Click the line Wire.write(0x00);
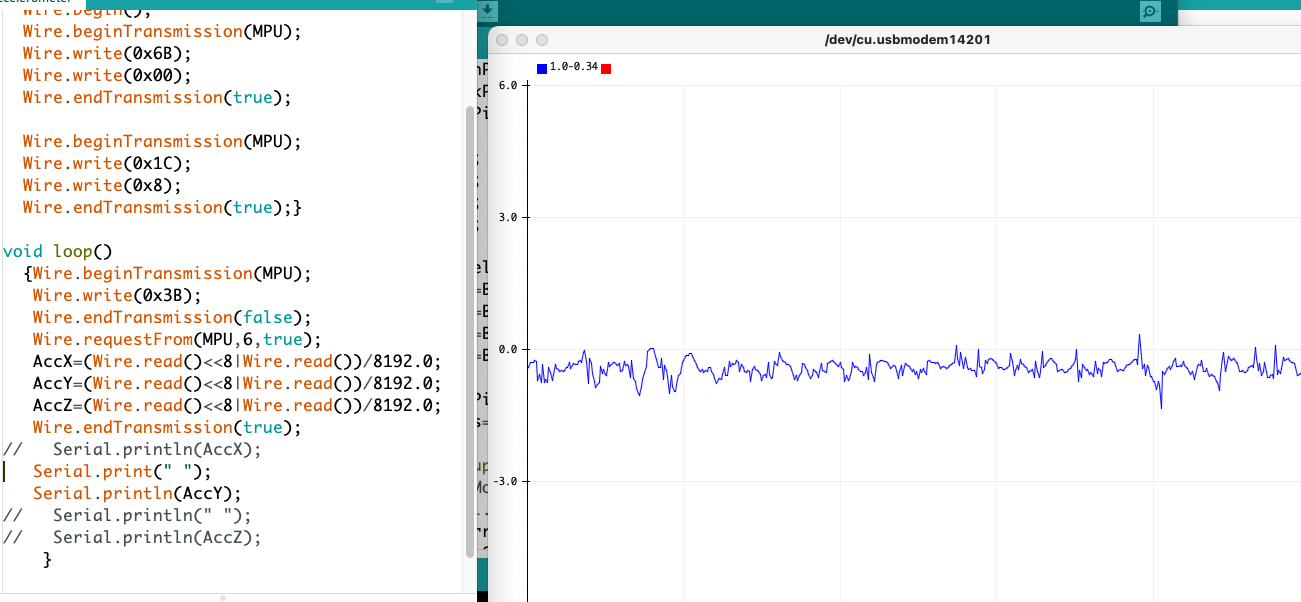1301x602 pixels. point(107,75)
